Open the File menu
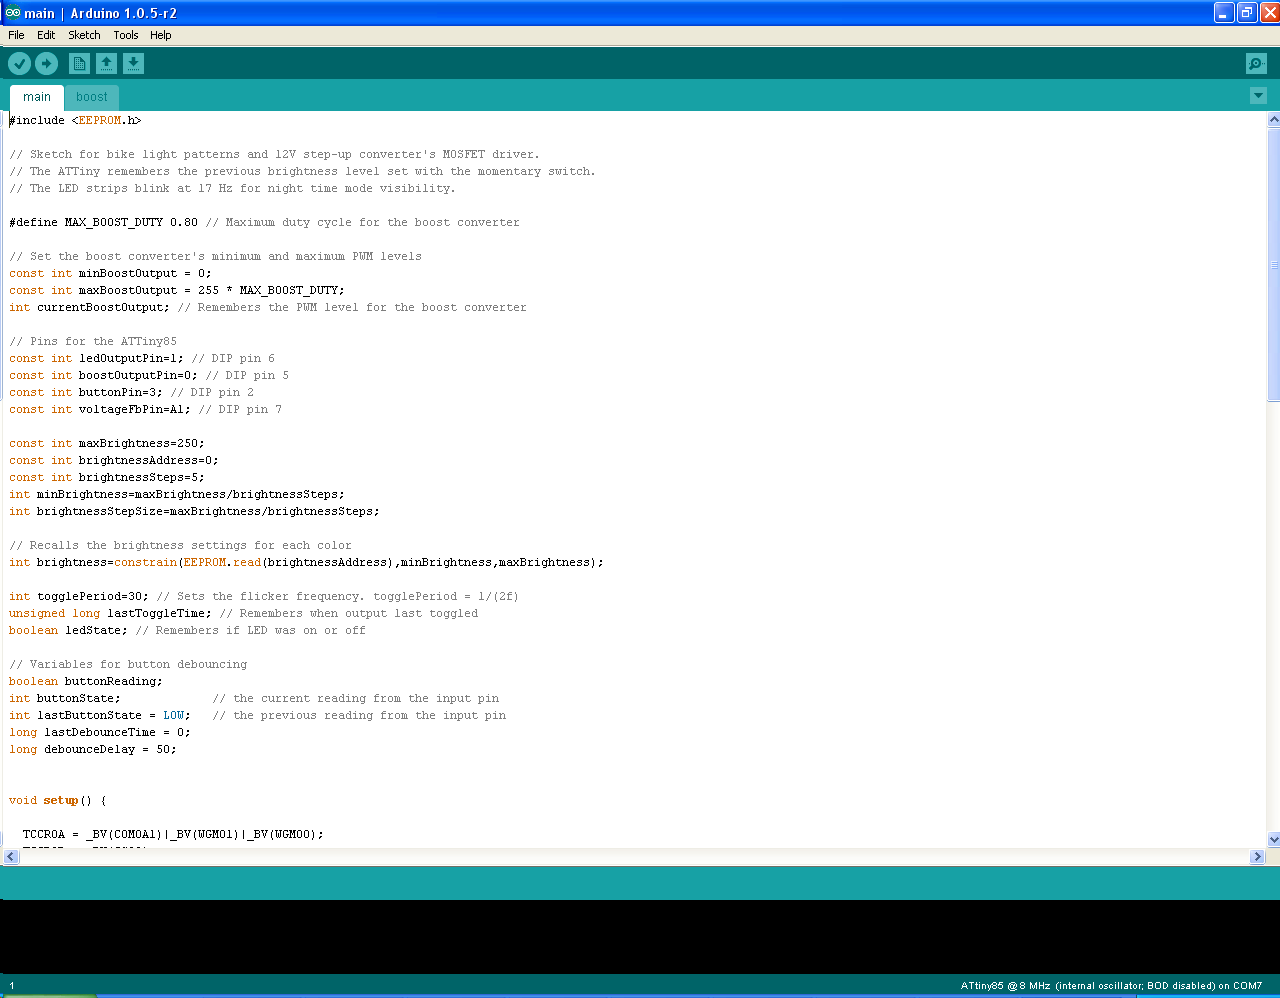 coord(16,35)
